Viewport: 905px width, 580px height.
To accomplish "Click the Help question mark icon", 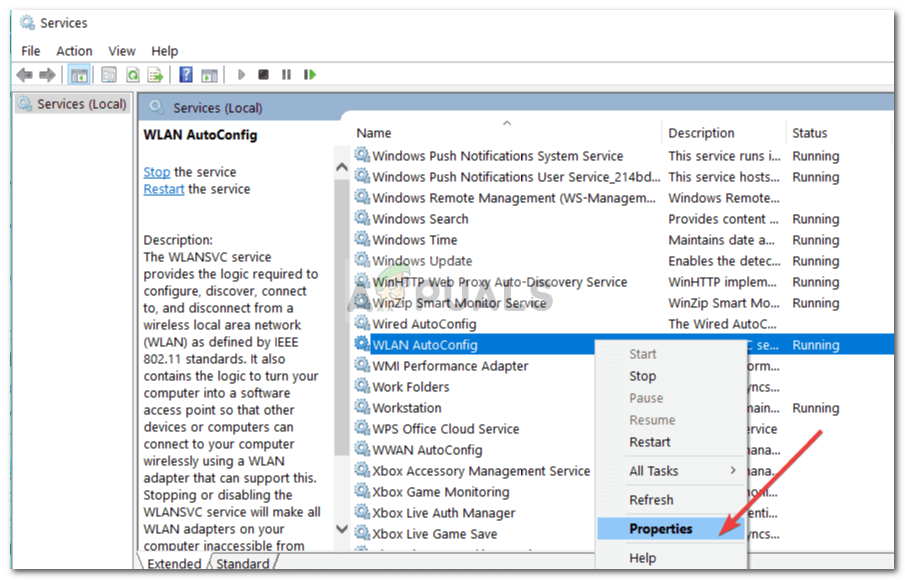I will point(185,73).
